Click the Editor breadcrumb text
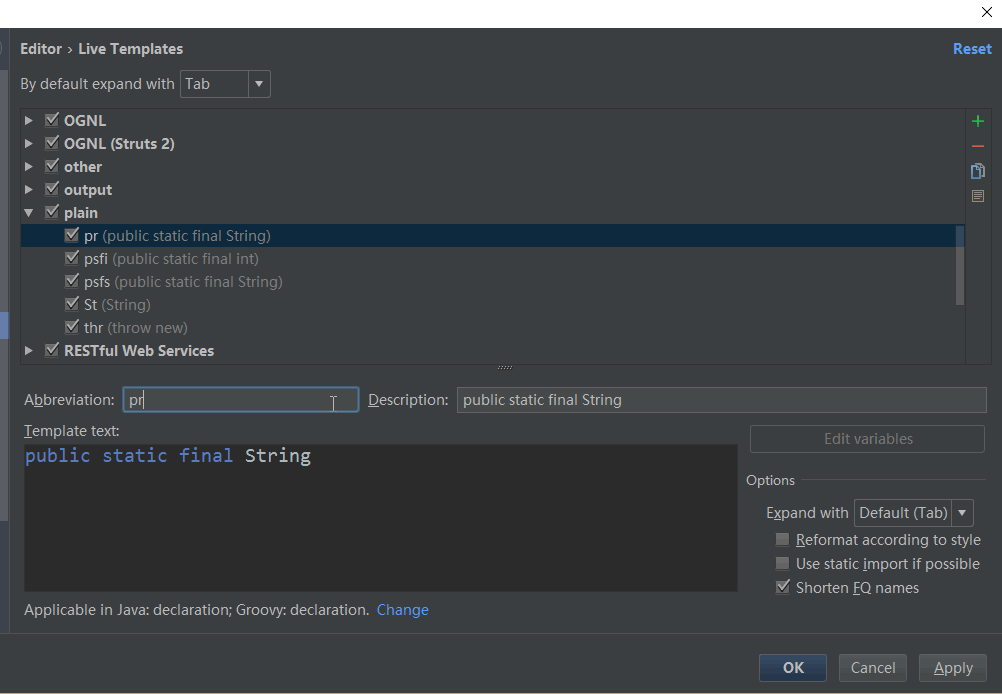Screen dimensions: 1002x694 (x=41, y=49)
